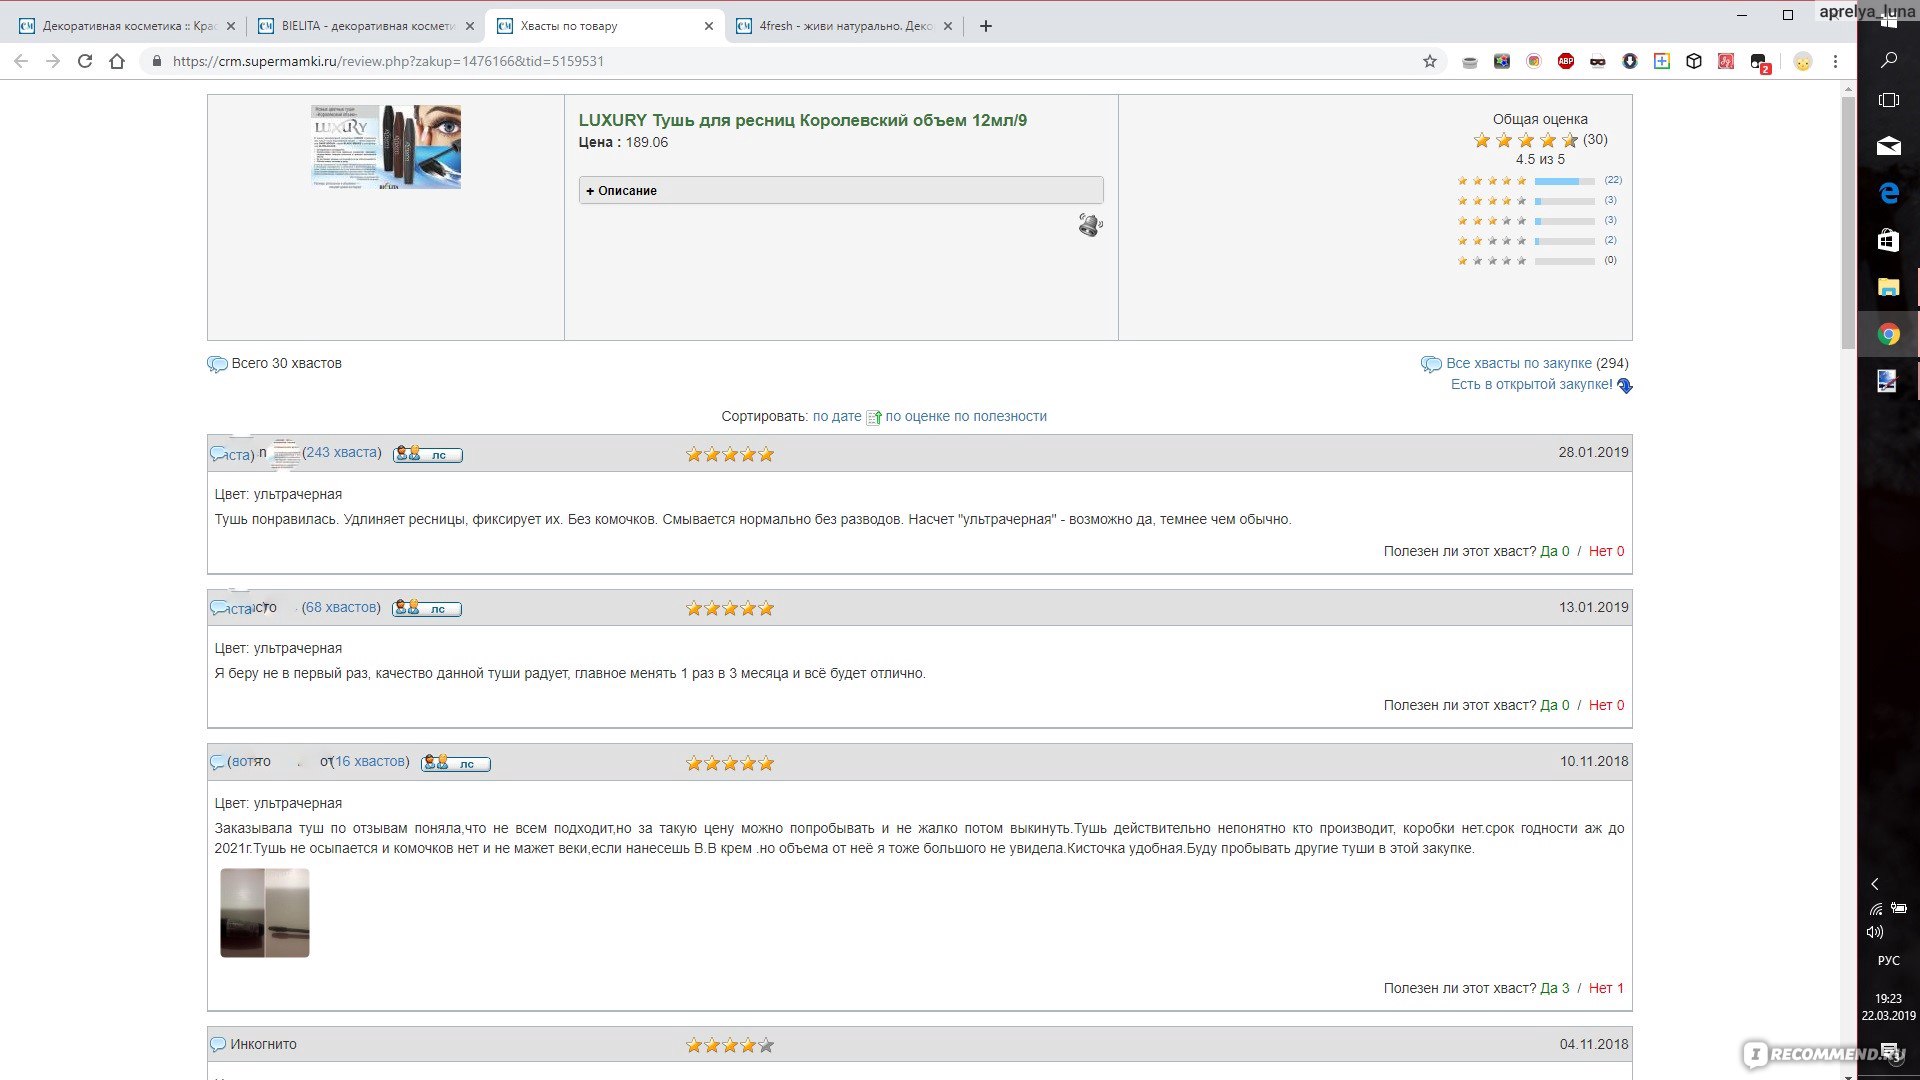
Task: Send private message via лс button in 13.01.2019 review
Action: coord(427,608)
